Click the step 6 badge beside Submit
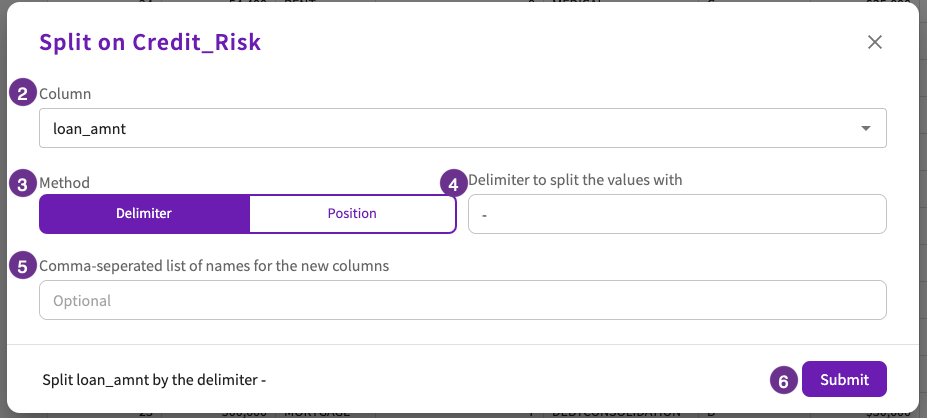This screenshot has height=418, width=927. pos(783,381)
